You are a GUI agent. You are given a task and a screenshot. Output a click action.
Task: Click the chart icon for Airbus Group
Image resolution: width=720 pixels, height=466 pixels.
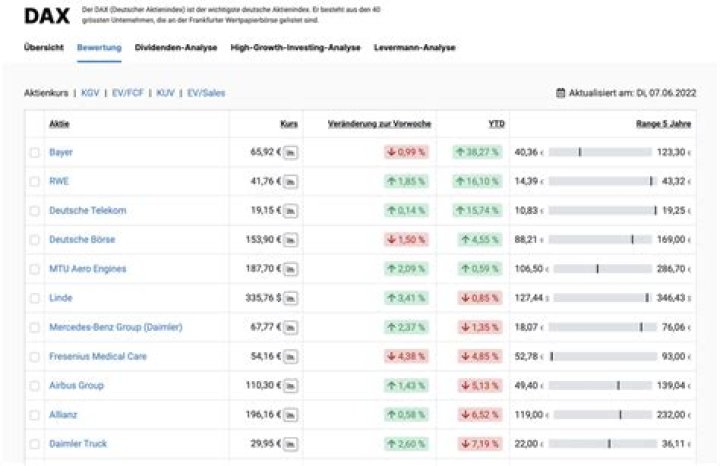pos(290,386)
